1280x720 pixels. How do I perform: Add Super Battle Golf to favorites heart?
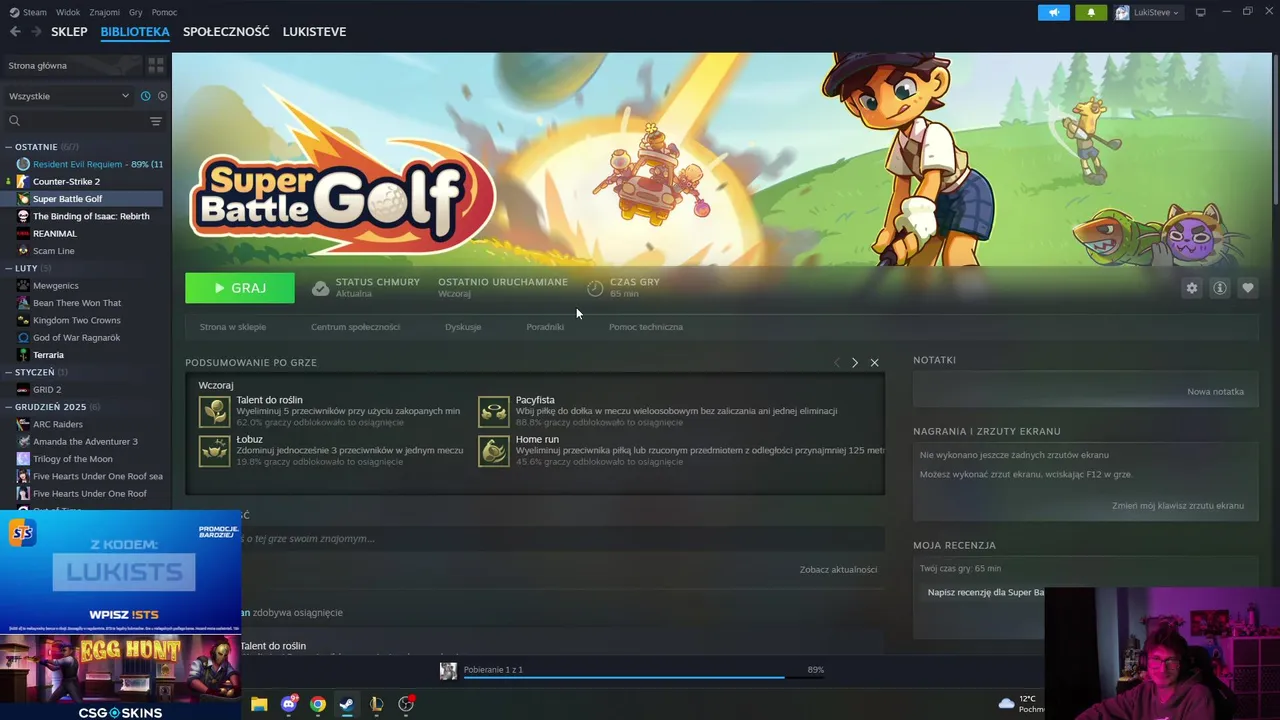point(1247,288)
